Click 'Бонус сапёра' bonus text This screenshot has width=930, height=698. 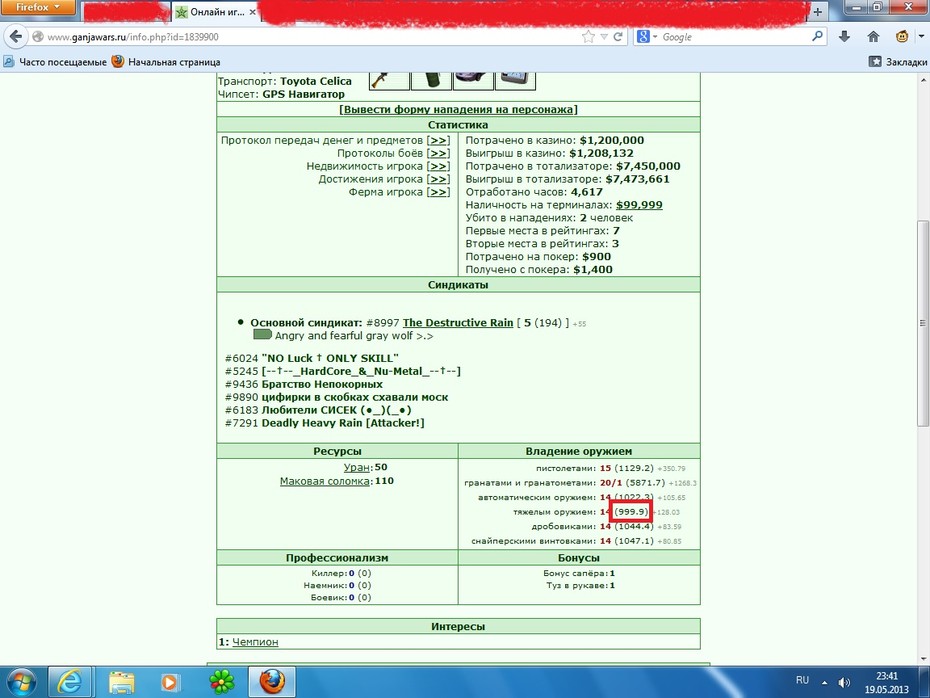point(575,573)
